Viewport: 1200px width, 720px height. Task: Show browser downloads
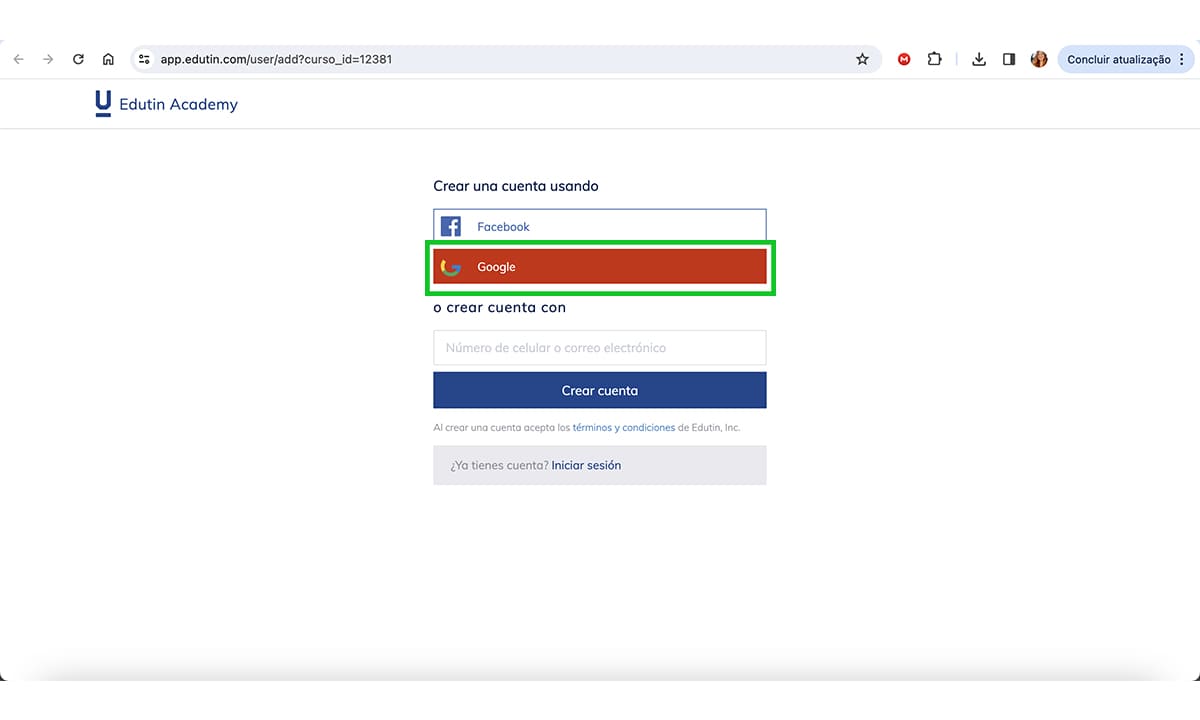(x=979, y=59)
